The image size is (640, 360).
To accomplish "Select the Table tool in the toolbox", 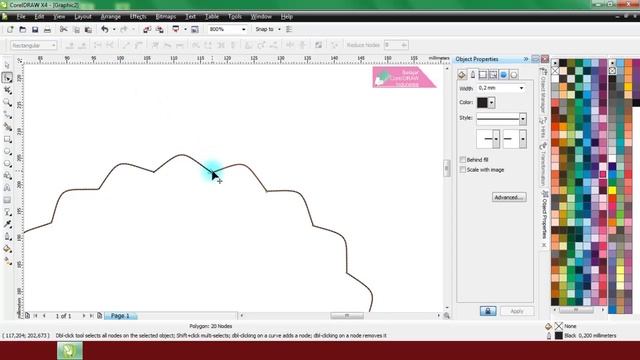I will pos(7,200).
